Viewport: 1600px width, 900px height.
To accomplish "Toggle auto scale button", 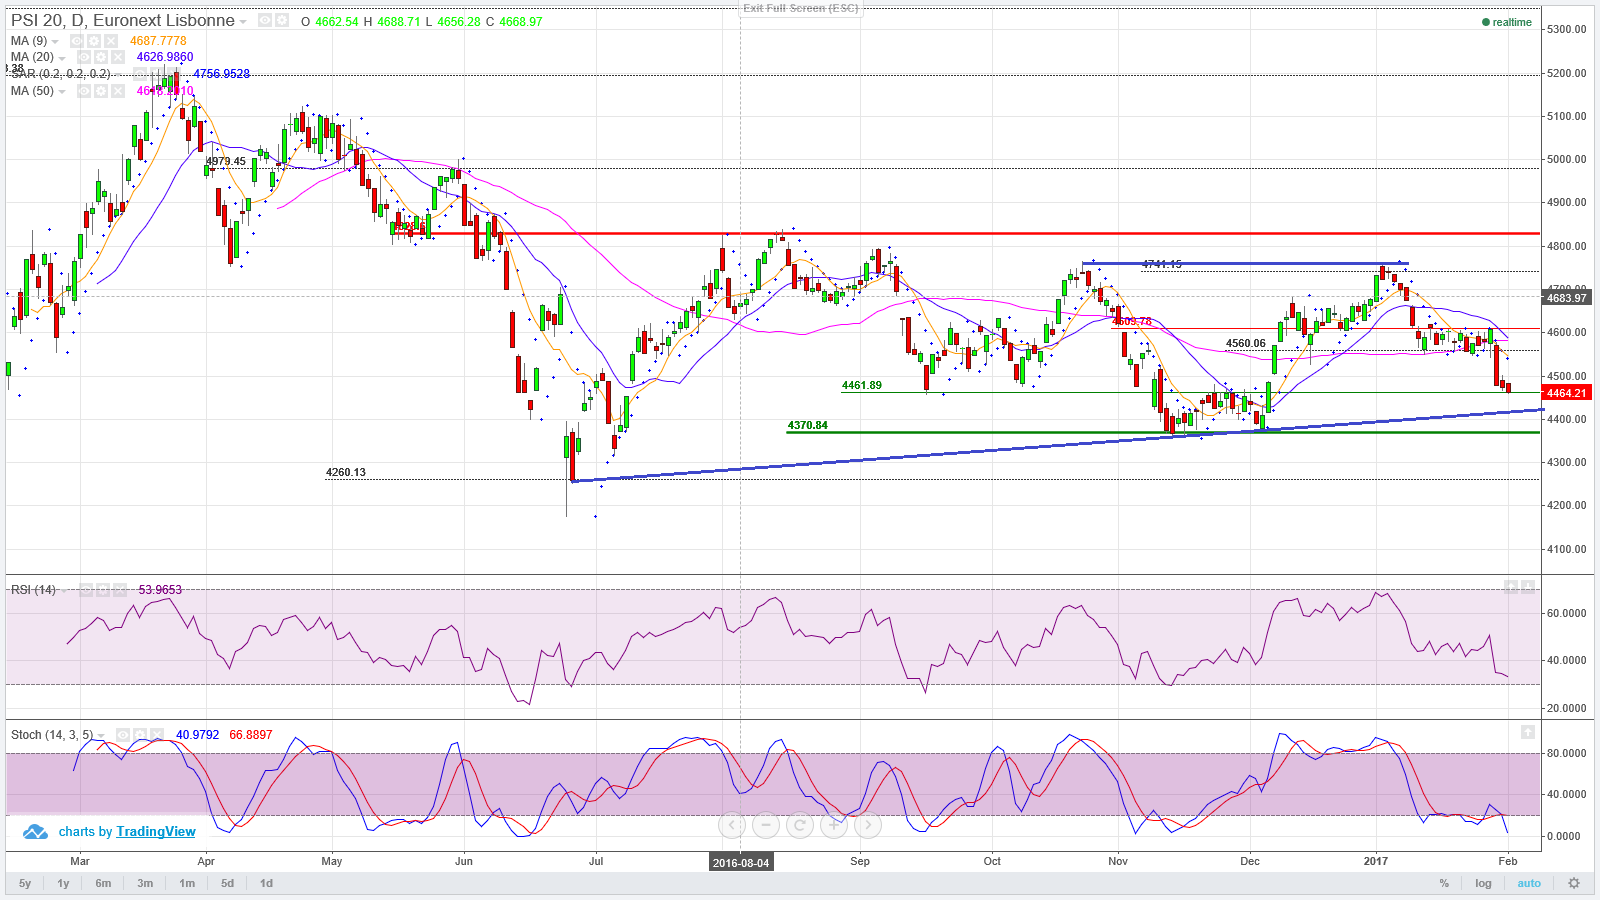I will tap(1529, 883).
